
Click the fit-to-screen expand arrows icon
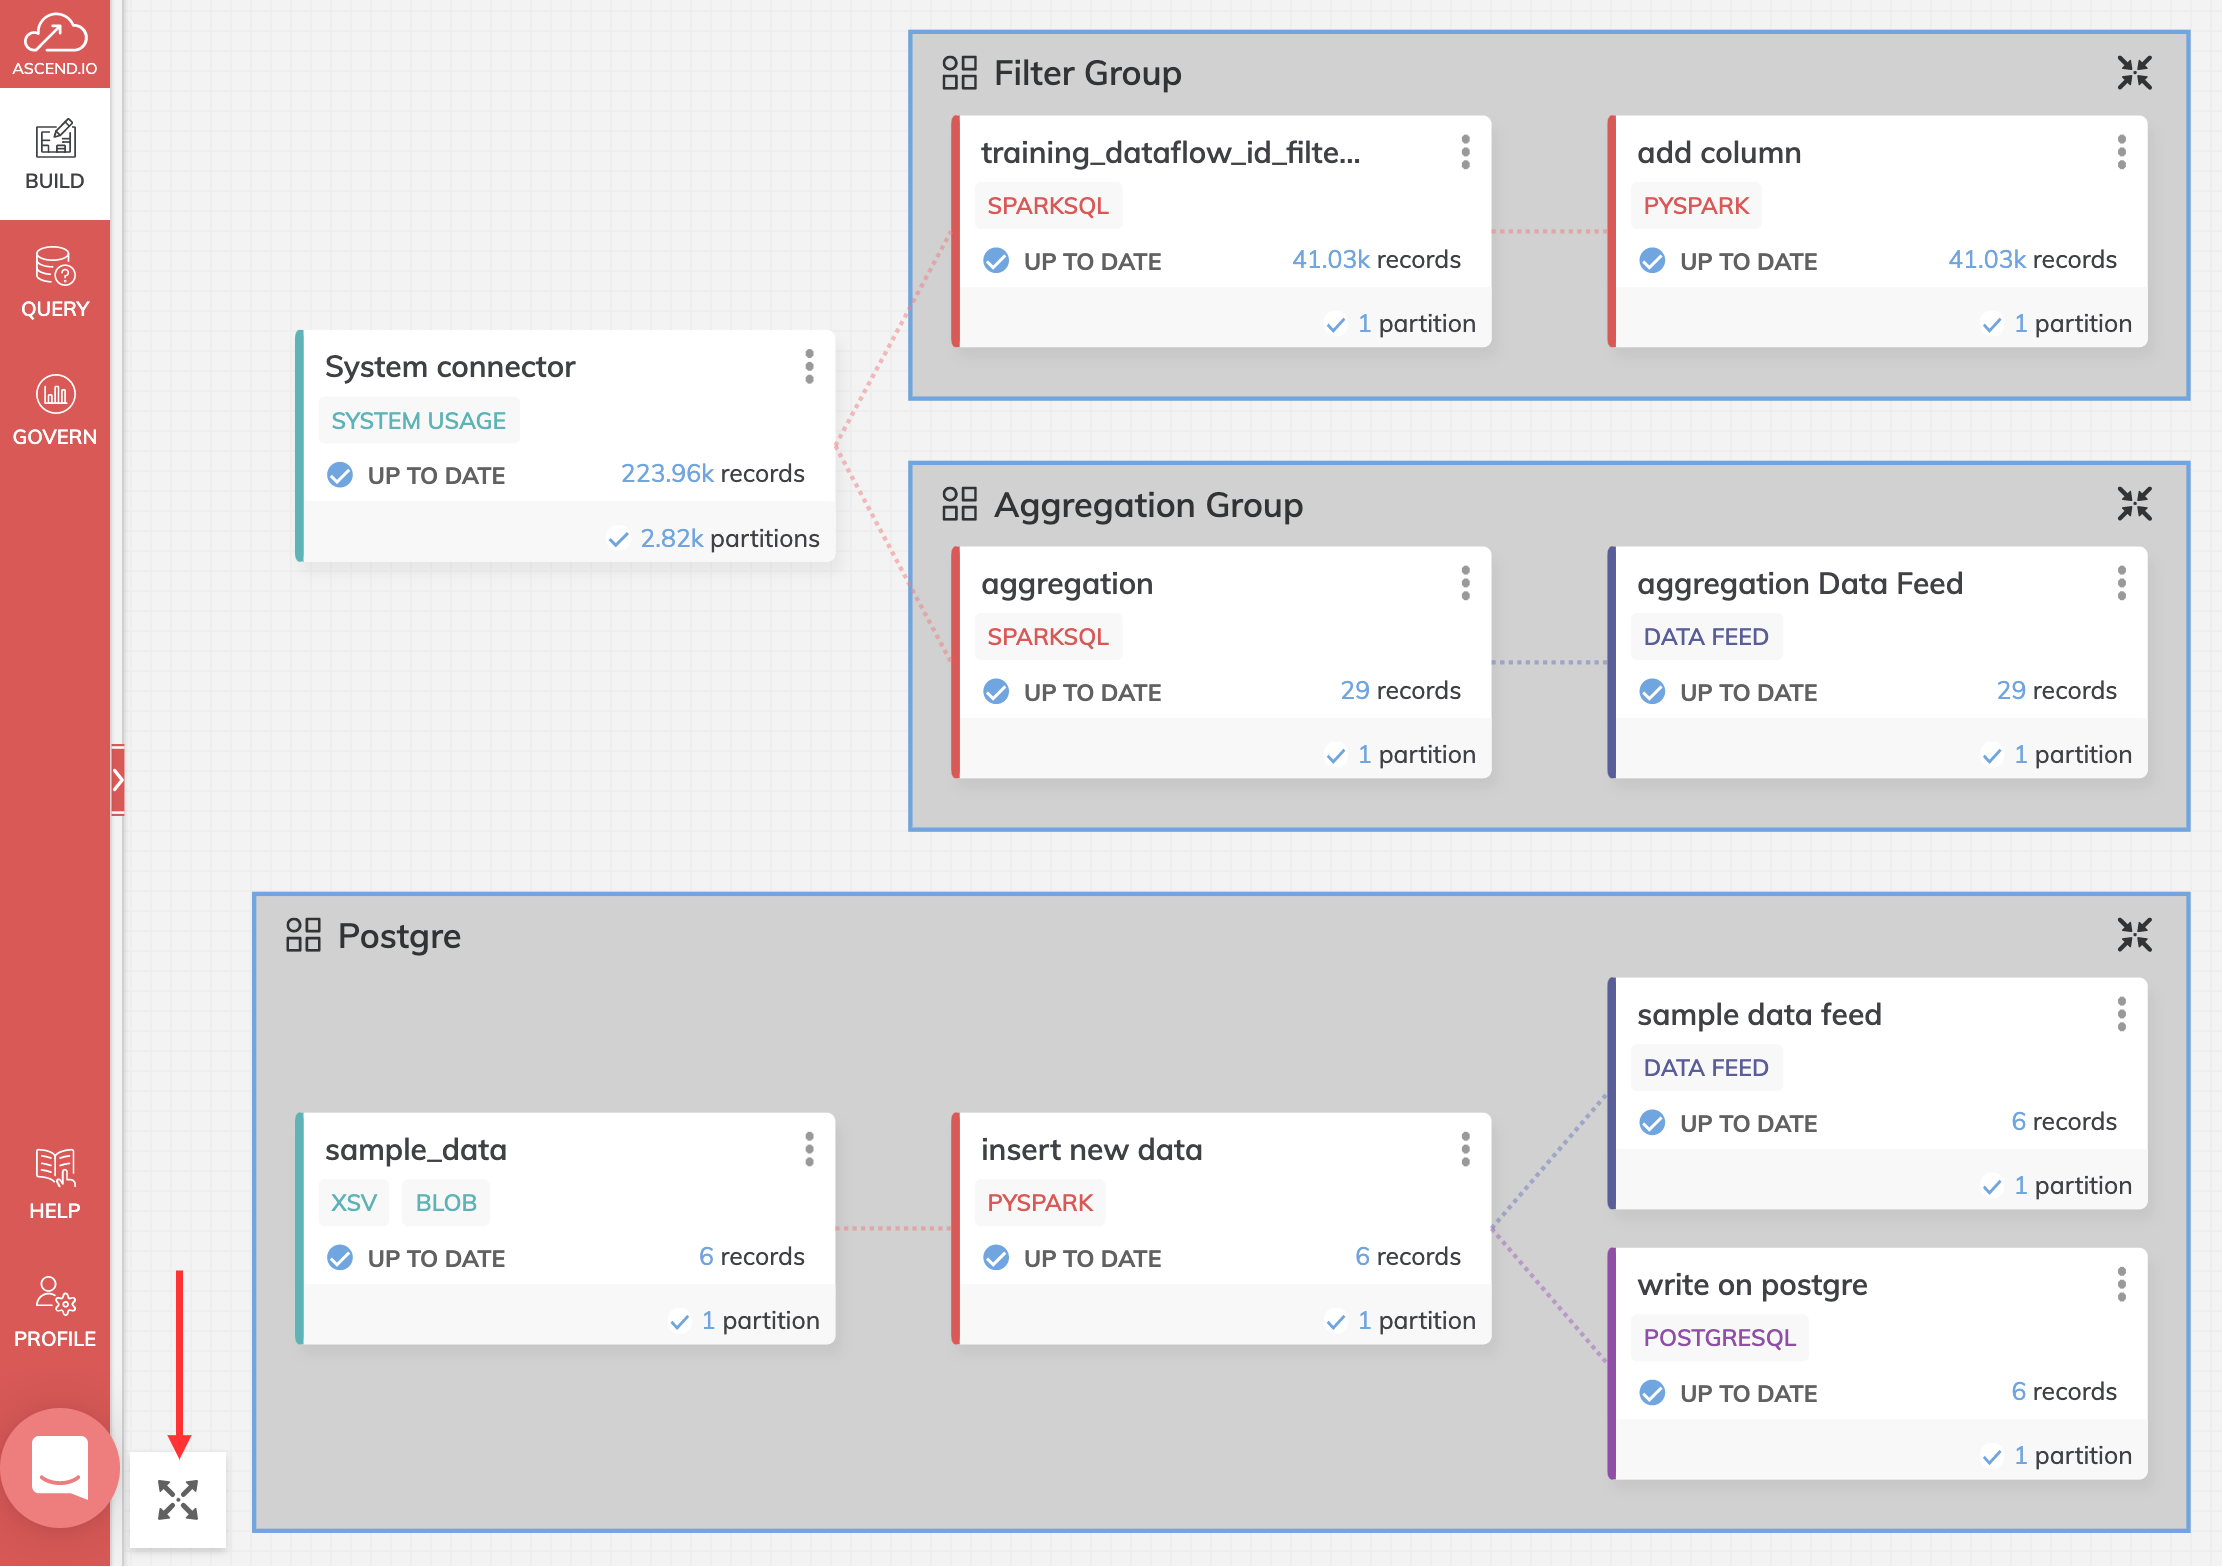(x=178, y=1500)
